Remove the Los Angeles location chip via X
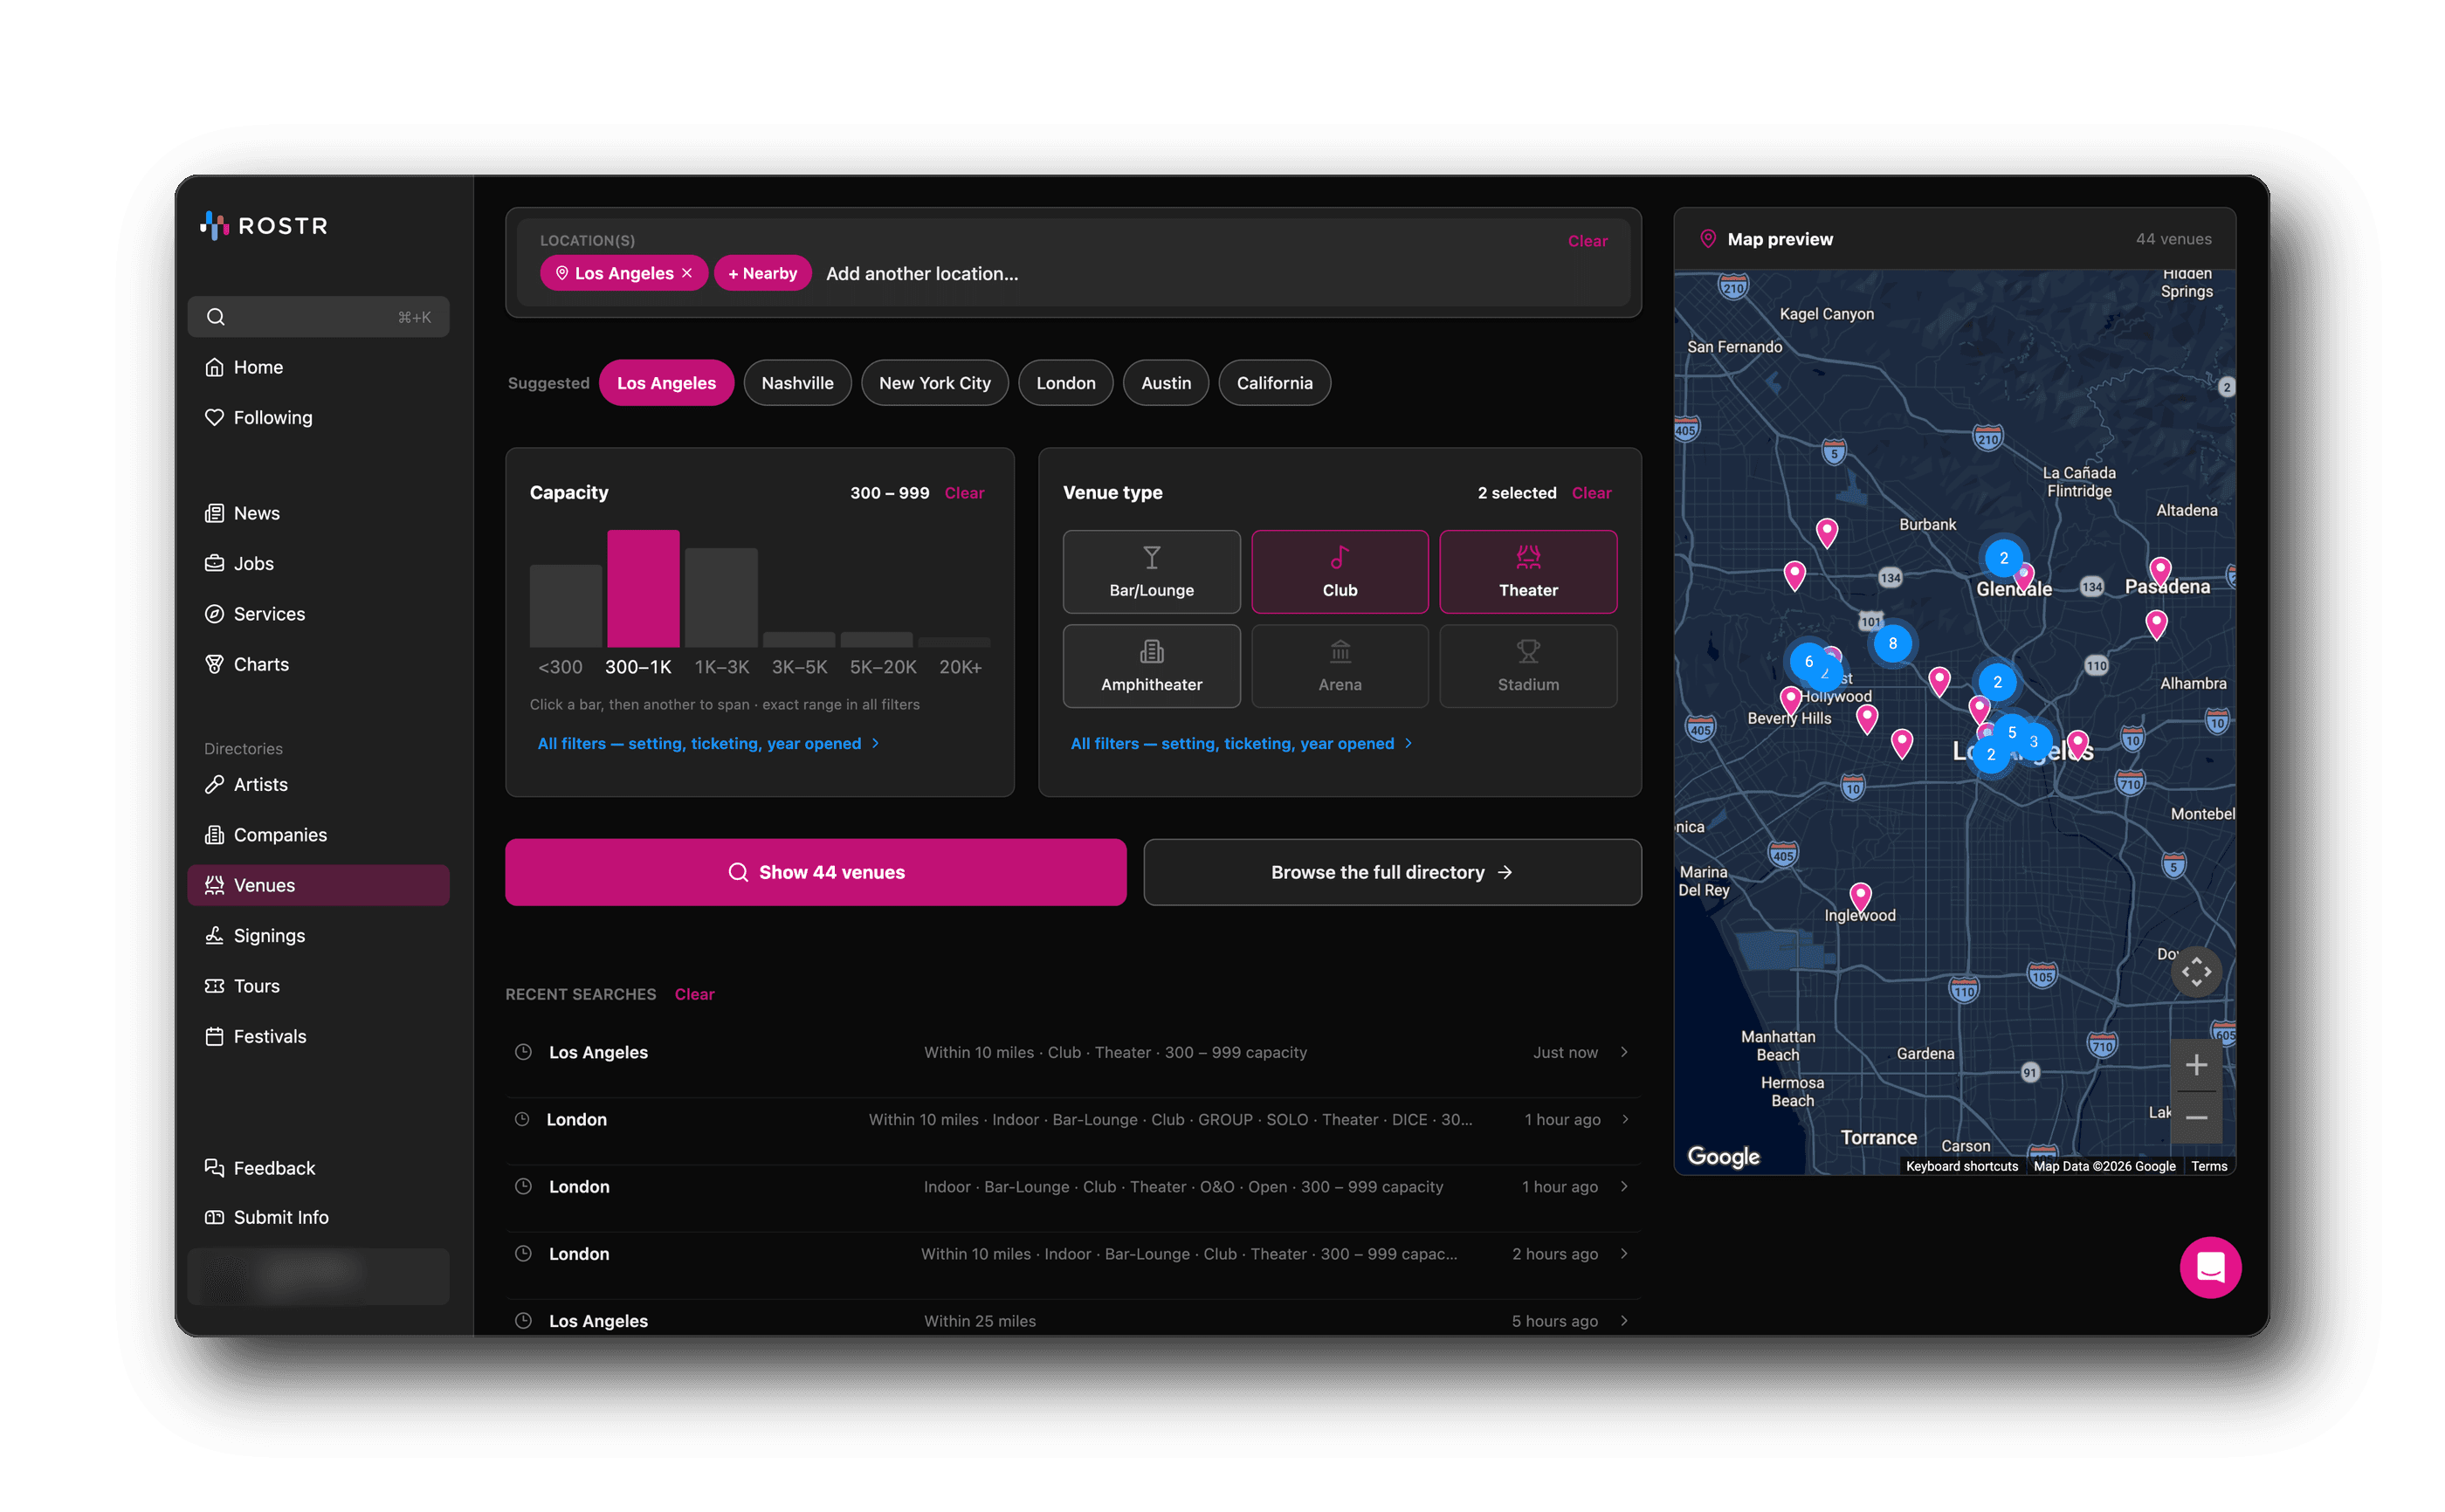Viewport: 2445px width, 1512px height. coord(687,273)
